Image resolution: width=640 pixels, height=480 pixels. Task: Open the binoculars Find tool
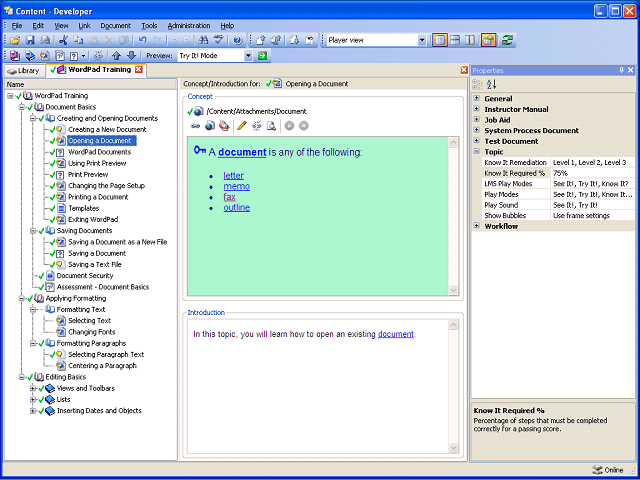click(204, 40)
